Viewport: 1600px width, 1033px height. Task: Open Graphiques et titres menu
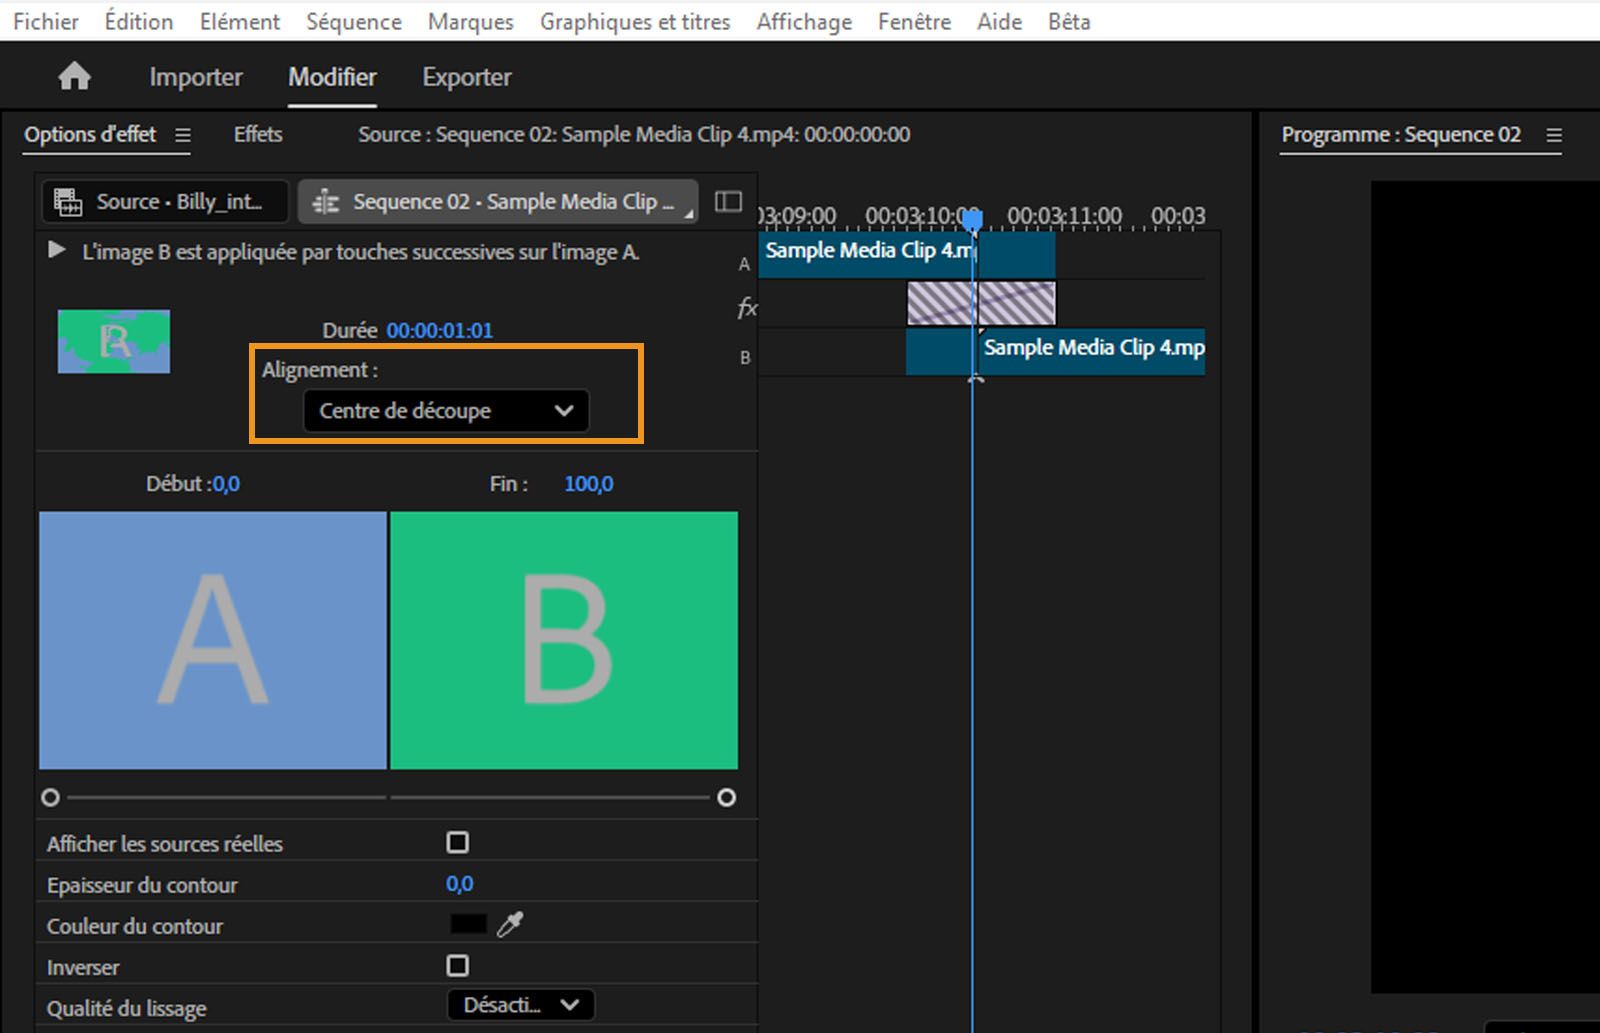[635, 21]
